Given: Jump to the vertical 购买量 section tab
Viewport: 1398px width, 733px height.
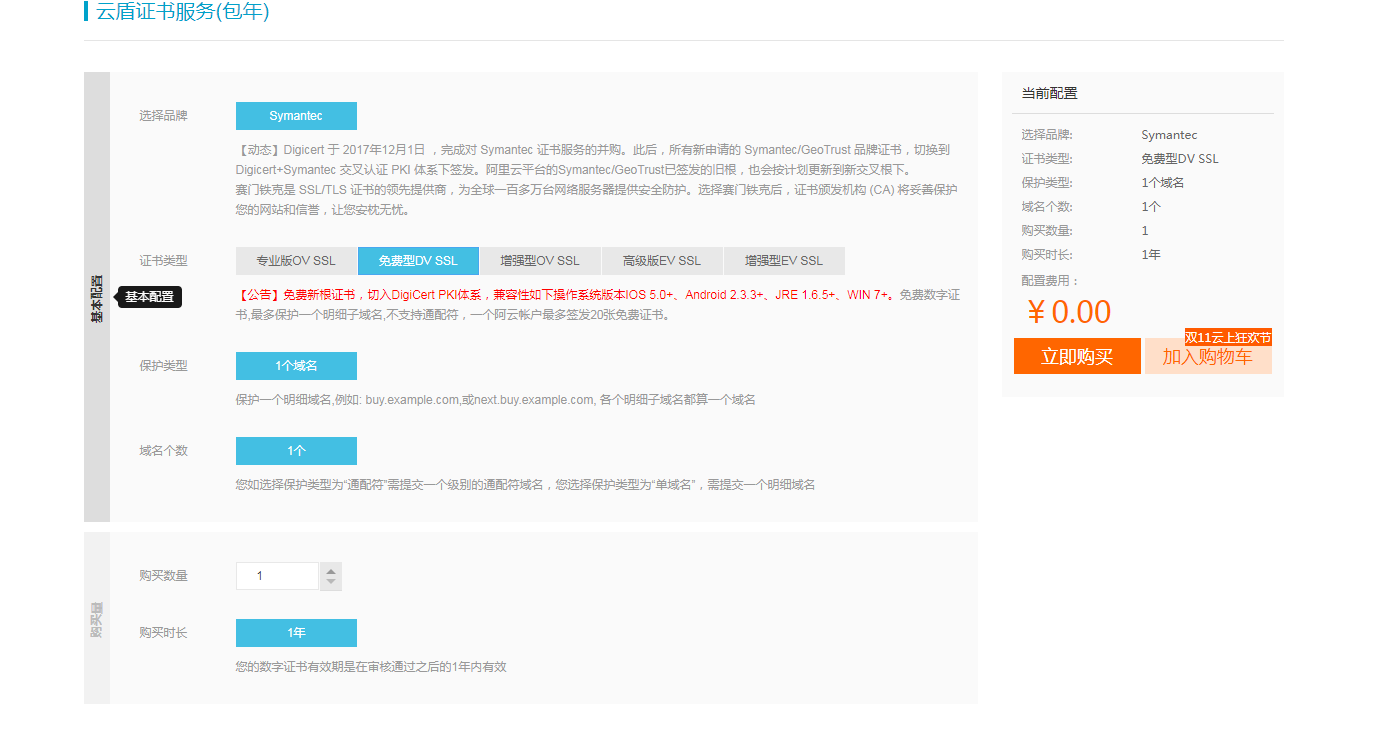Looking at the screenshot, I should click(x=97, y=618).
